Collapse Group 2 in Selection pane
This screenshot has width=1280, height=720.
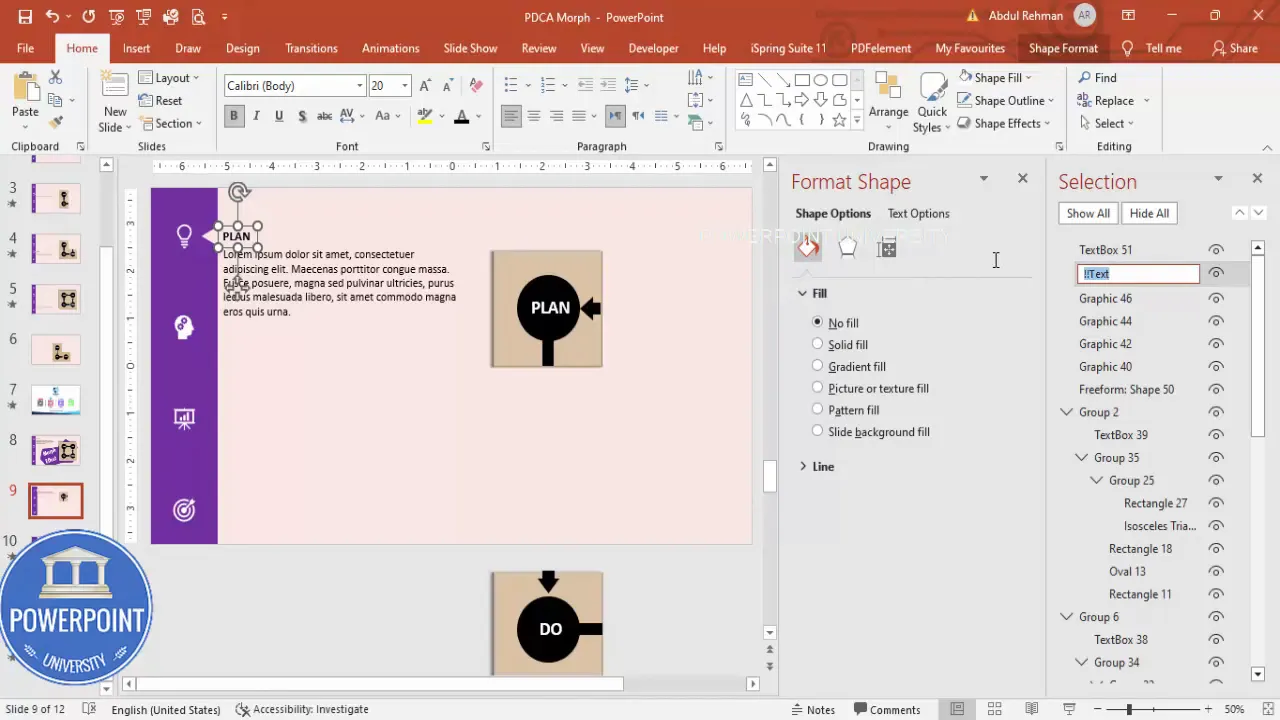(x=1067, y=412)
